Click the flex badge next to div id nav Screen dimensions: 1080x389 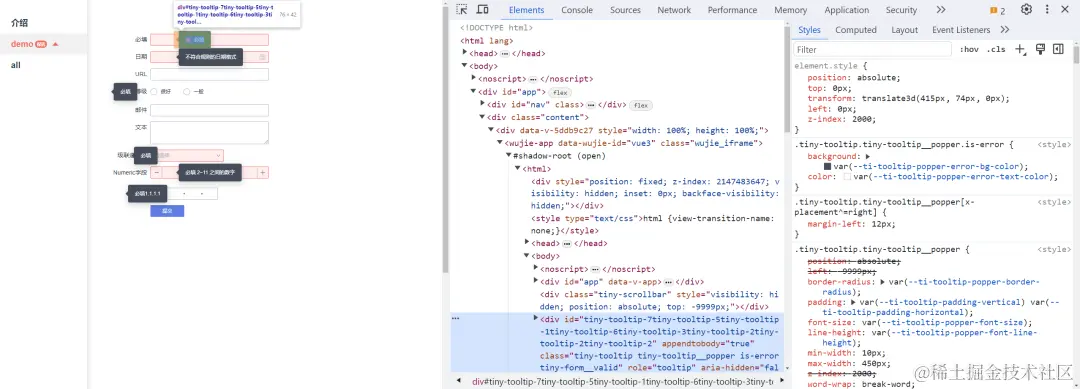(641, 105)
